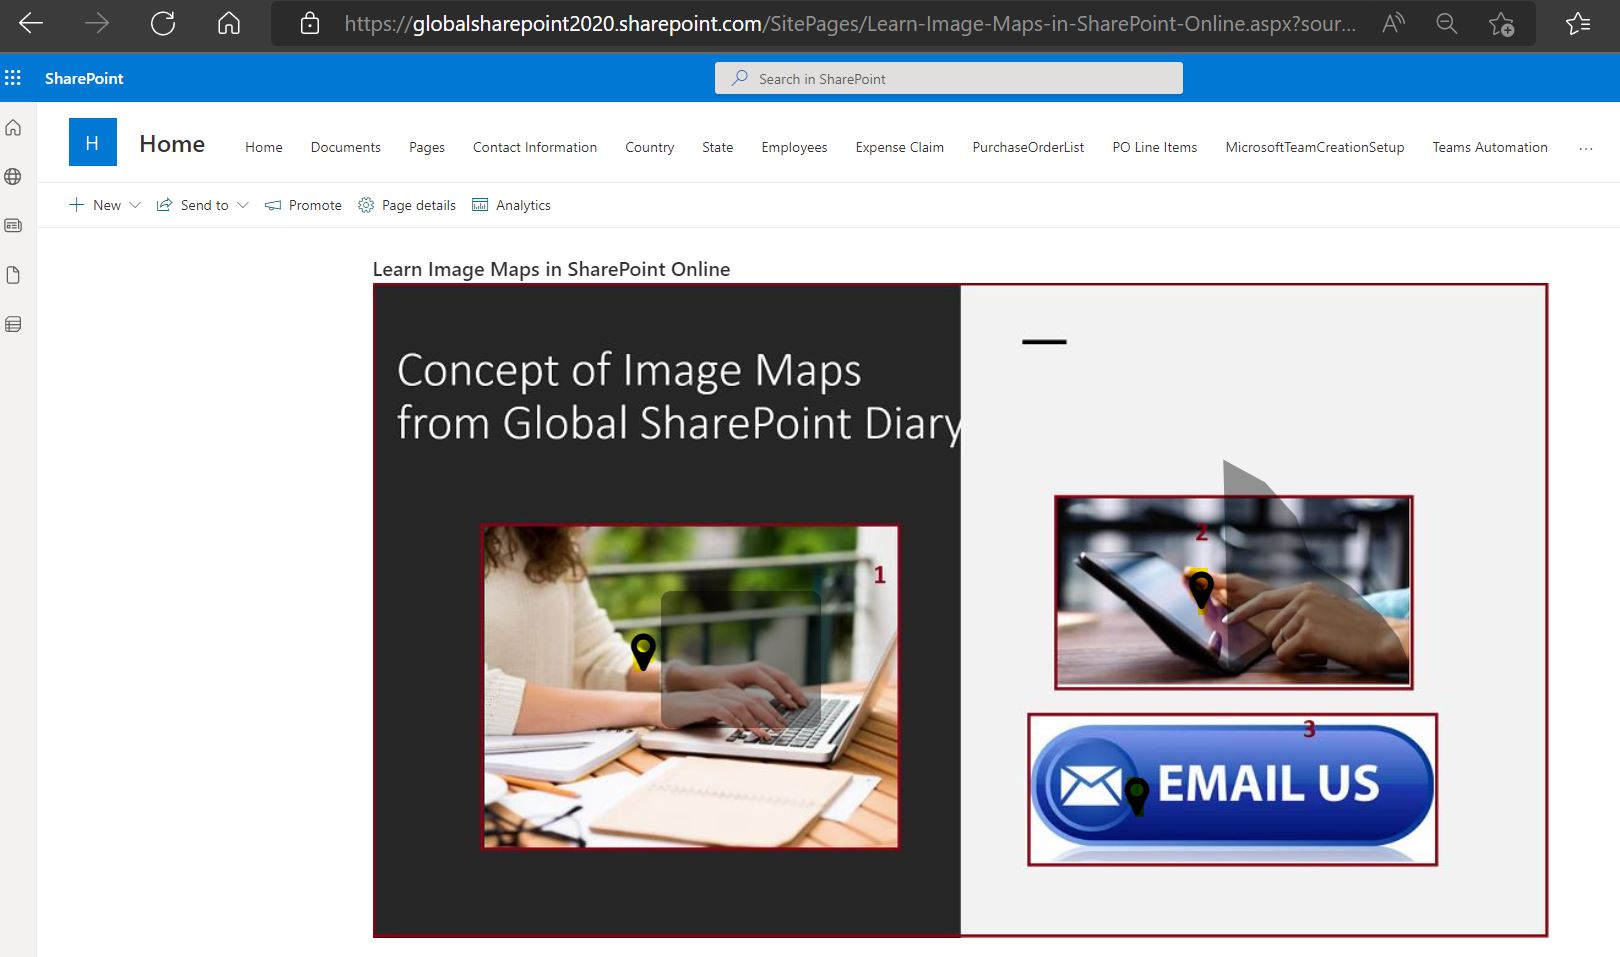Activate Read aloud in the address bar

point(1392,23)
